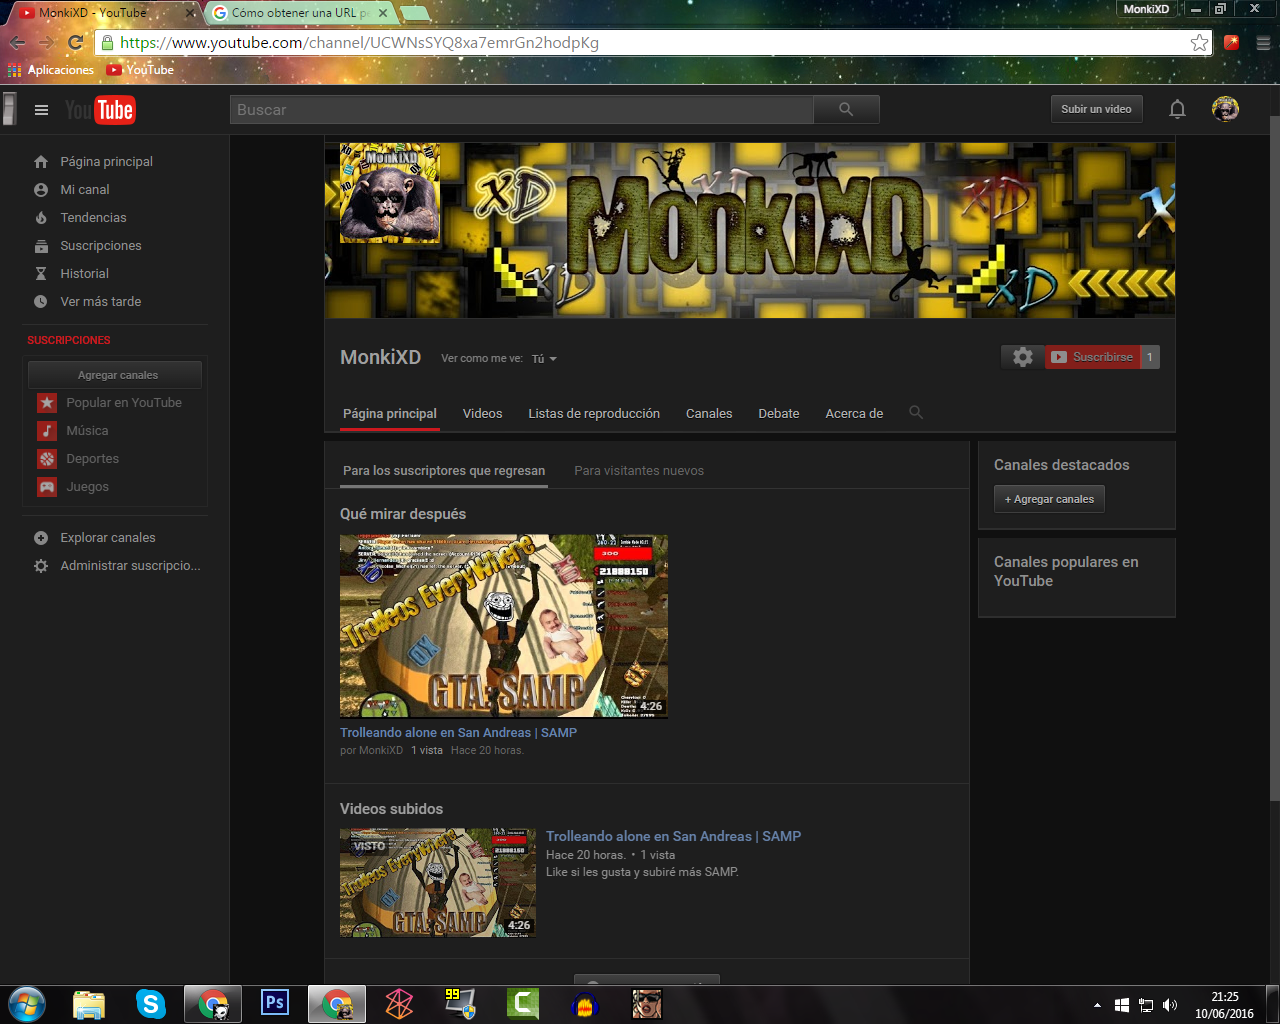Click the Música channel icon
This screenshot has height=1024, width=1280.
47,431
